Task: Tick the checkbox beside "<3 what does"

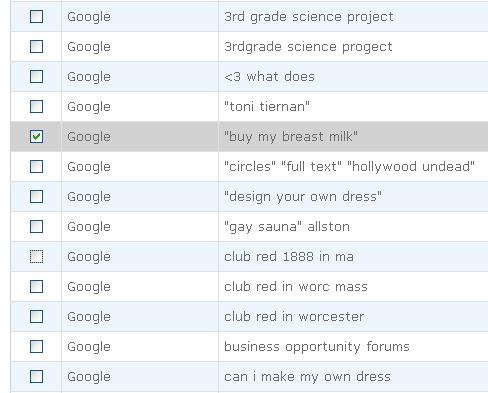Action: 36,76
